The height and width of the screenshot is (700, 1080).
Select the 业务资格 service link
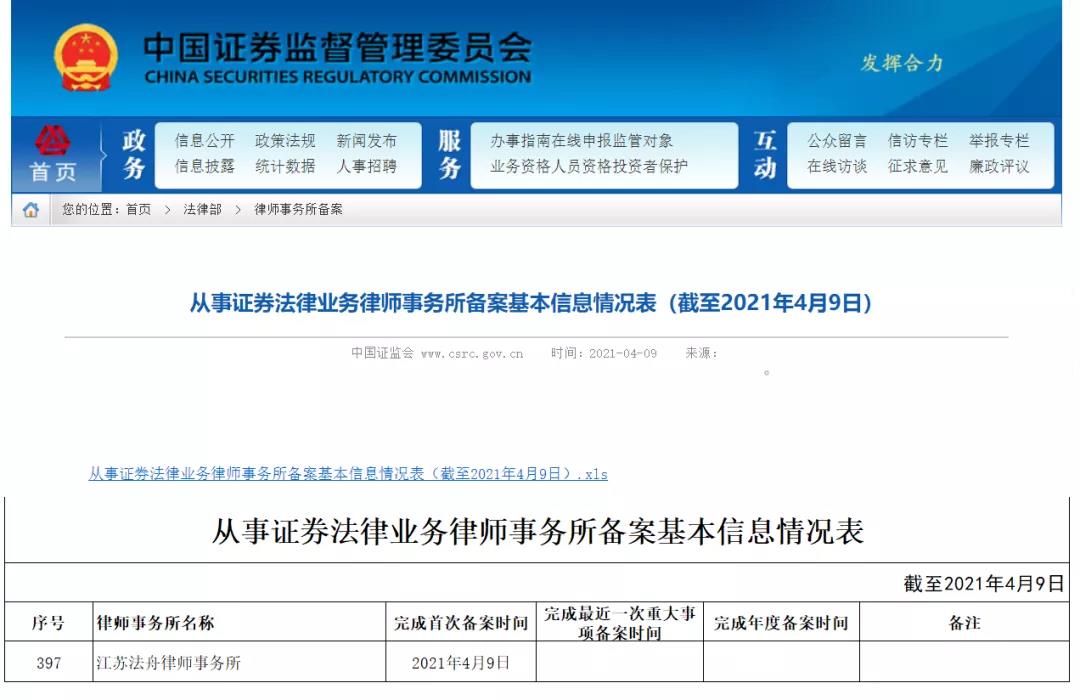(521, 166)
